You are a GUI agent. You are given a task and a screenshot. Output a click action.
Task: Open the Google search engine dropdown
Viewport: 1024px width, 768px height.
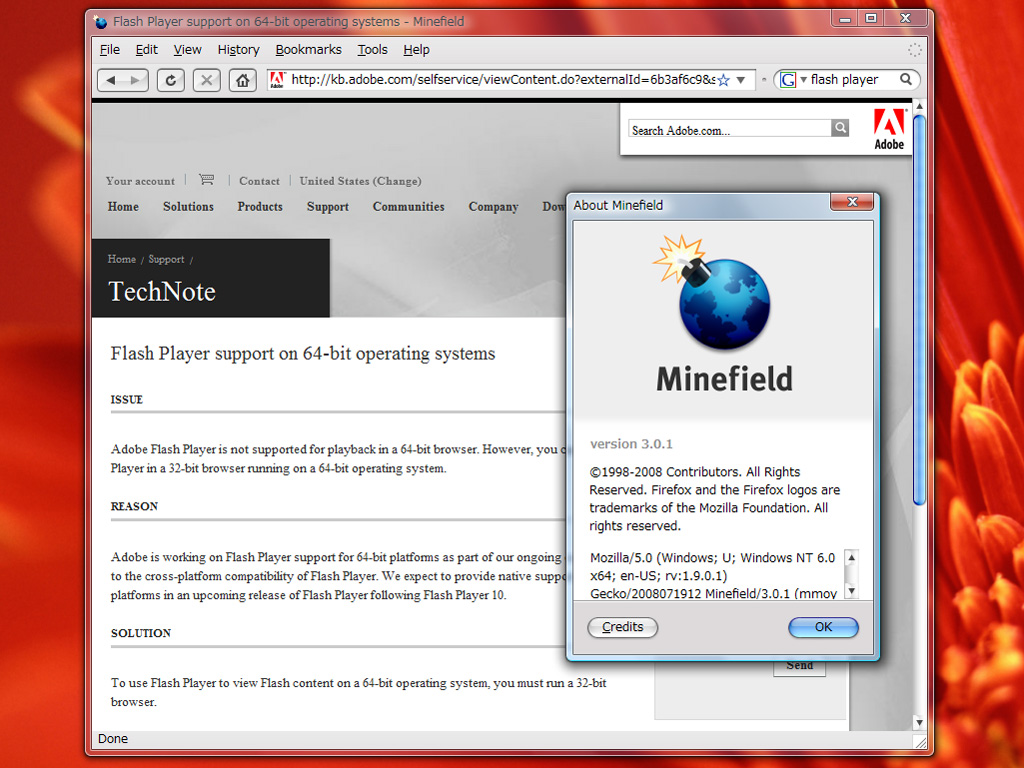(x=792, y=80)
